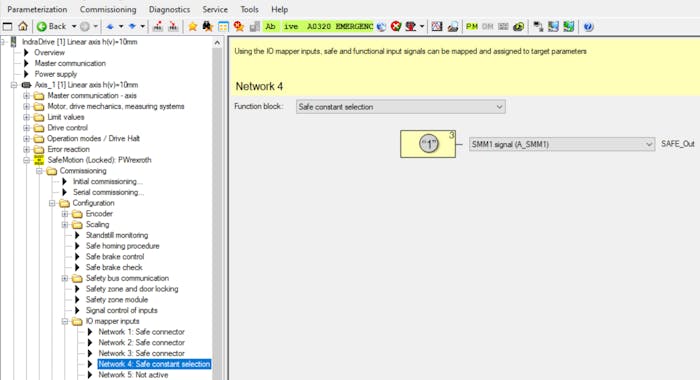Open the Function block combo box
Image resolution: width=700 pixels, height=380 pixels.
(400, 107)
